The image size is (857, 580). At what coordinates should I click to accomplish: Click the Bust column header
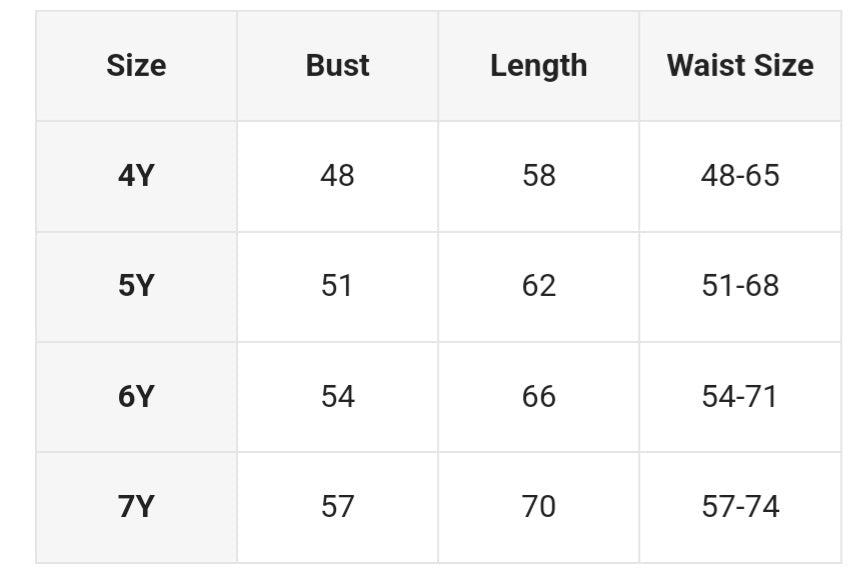pos(337,66)
